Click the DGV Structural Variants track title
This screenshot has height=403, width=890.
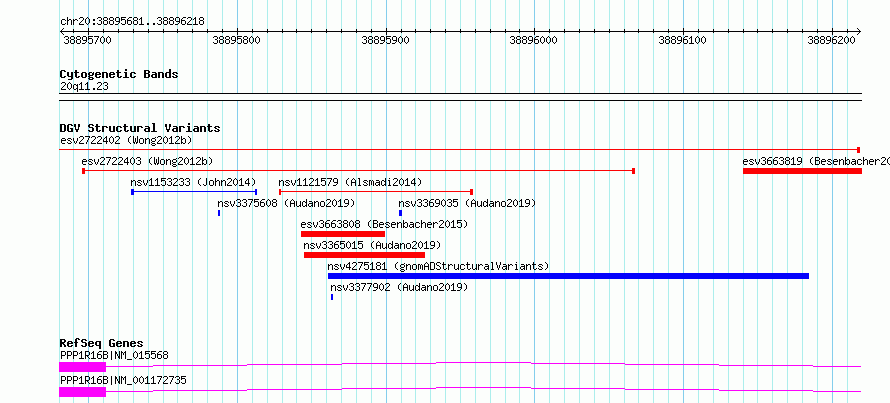(x=140, y=128)
